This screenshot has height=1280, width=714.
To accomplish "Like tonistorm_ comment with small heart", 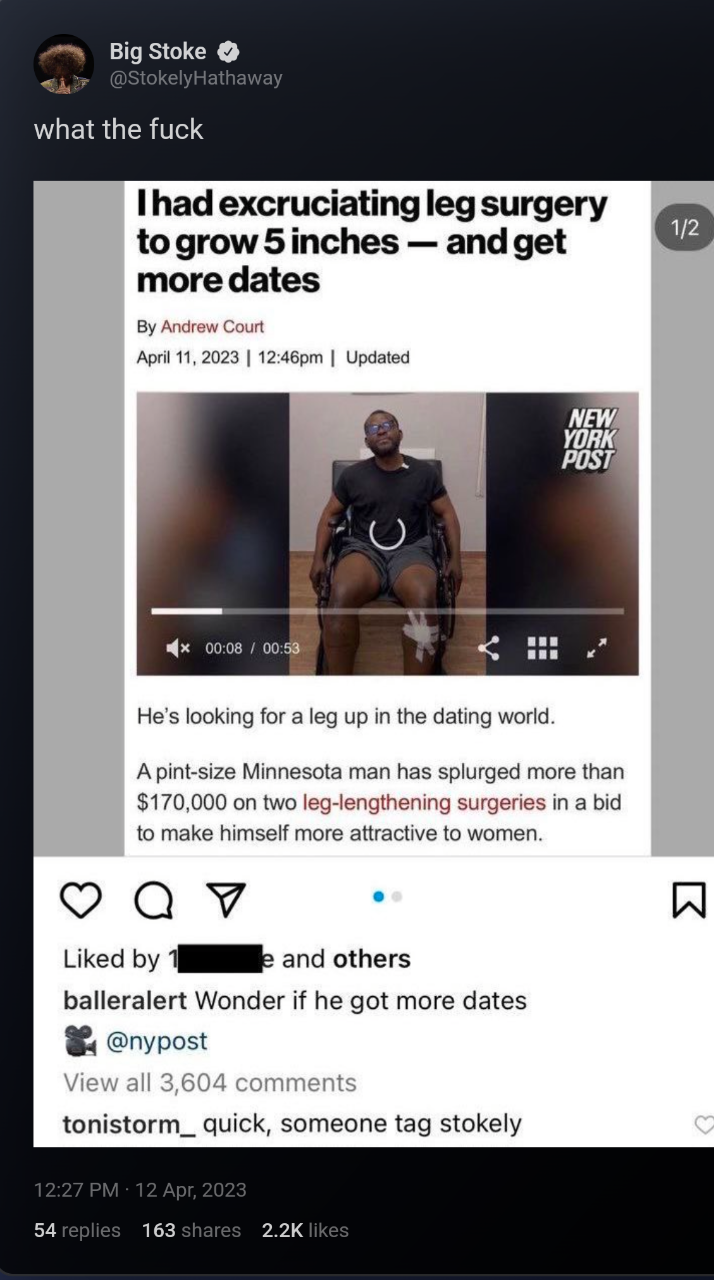I will [704, 1124].
